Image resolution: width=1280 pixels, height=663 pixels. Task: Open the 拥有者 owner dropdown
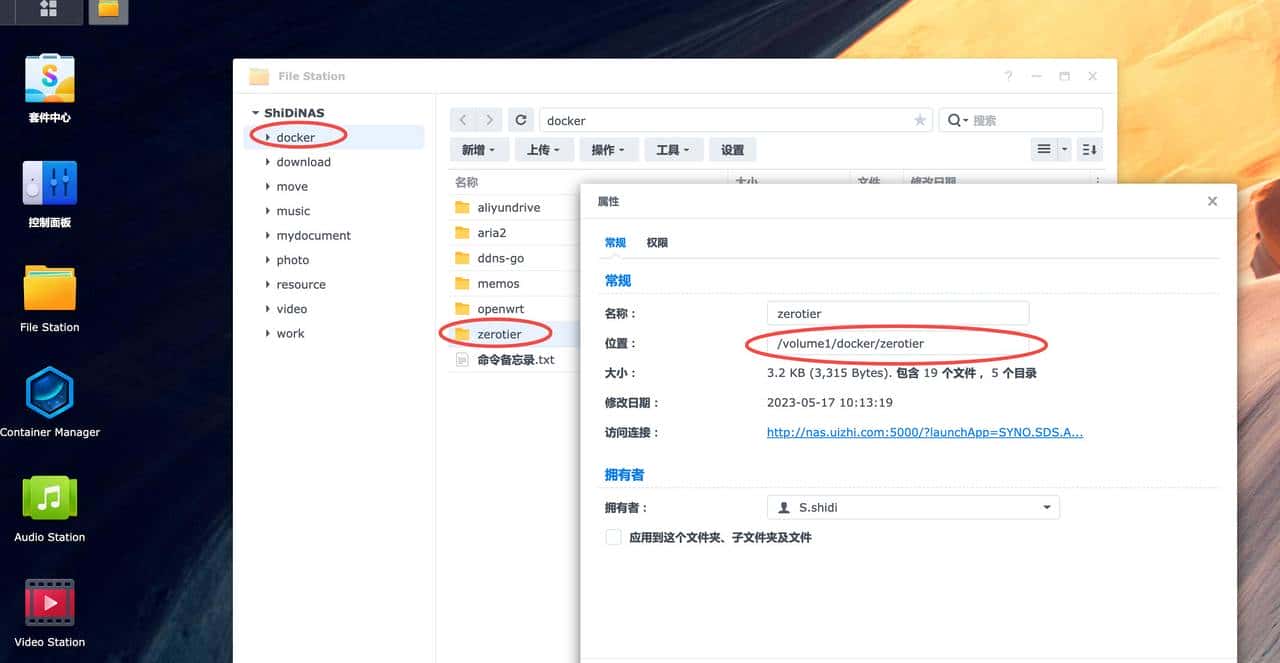point(1046,507)
